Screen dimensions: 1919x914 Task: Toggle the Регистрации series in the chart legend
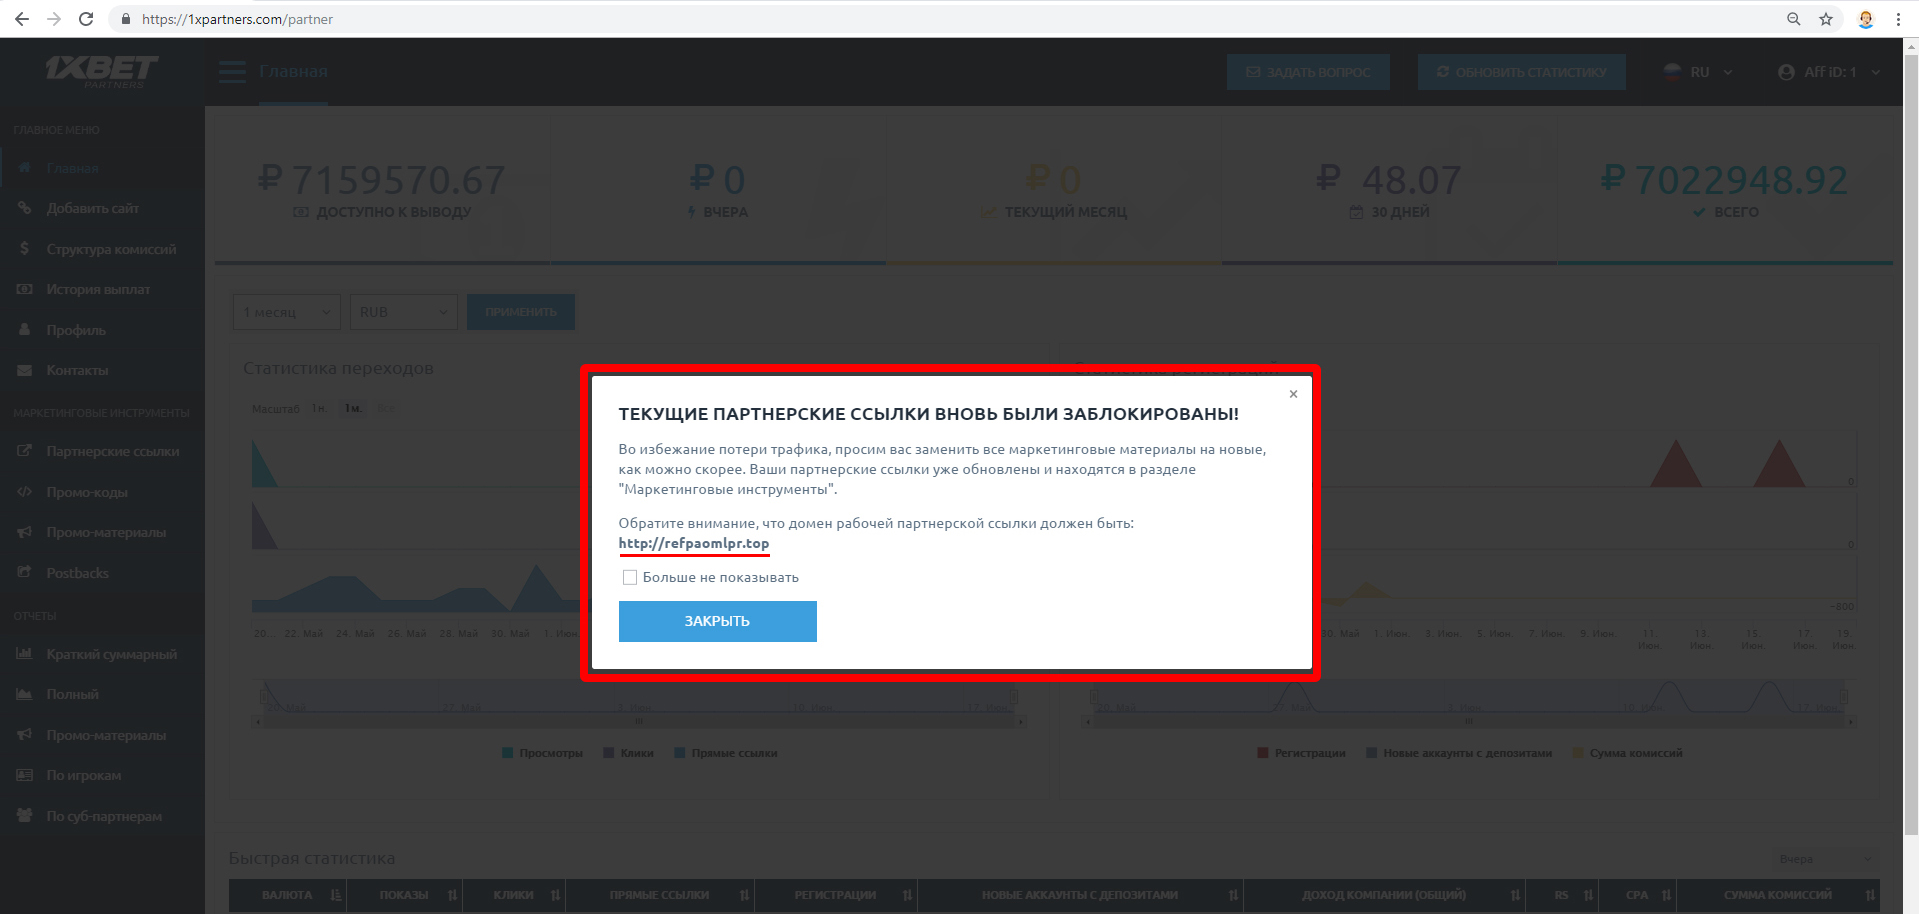click(x=1301, y=753)
